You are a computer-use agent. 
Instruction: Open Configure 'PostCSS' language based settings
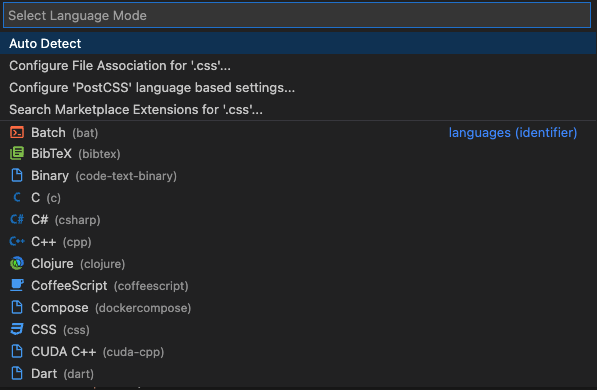[x=298, y=88]
